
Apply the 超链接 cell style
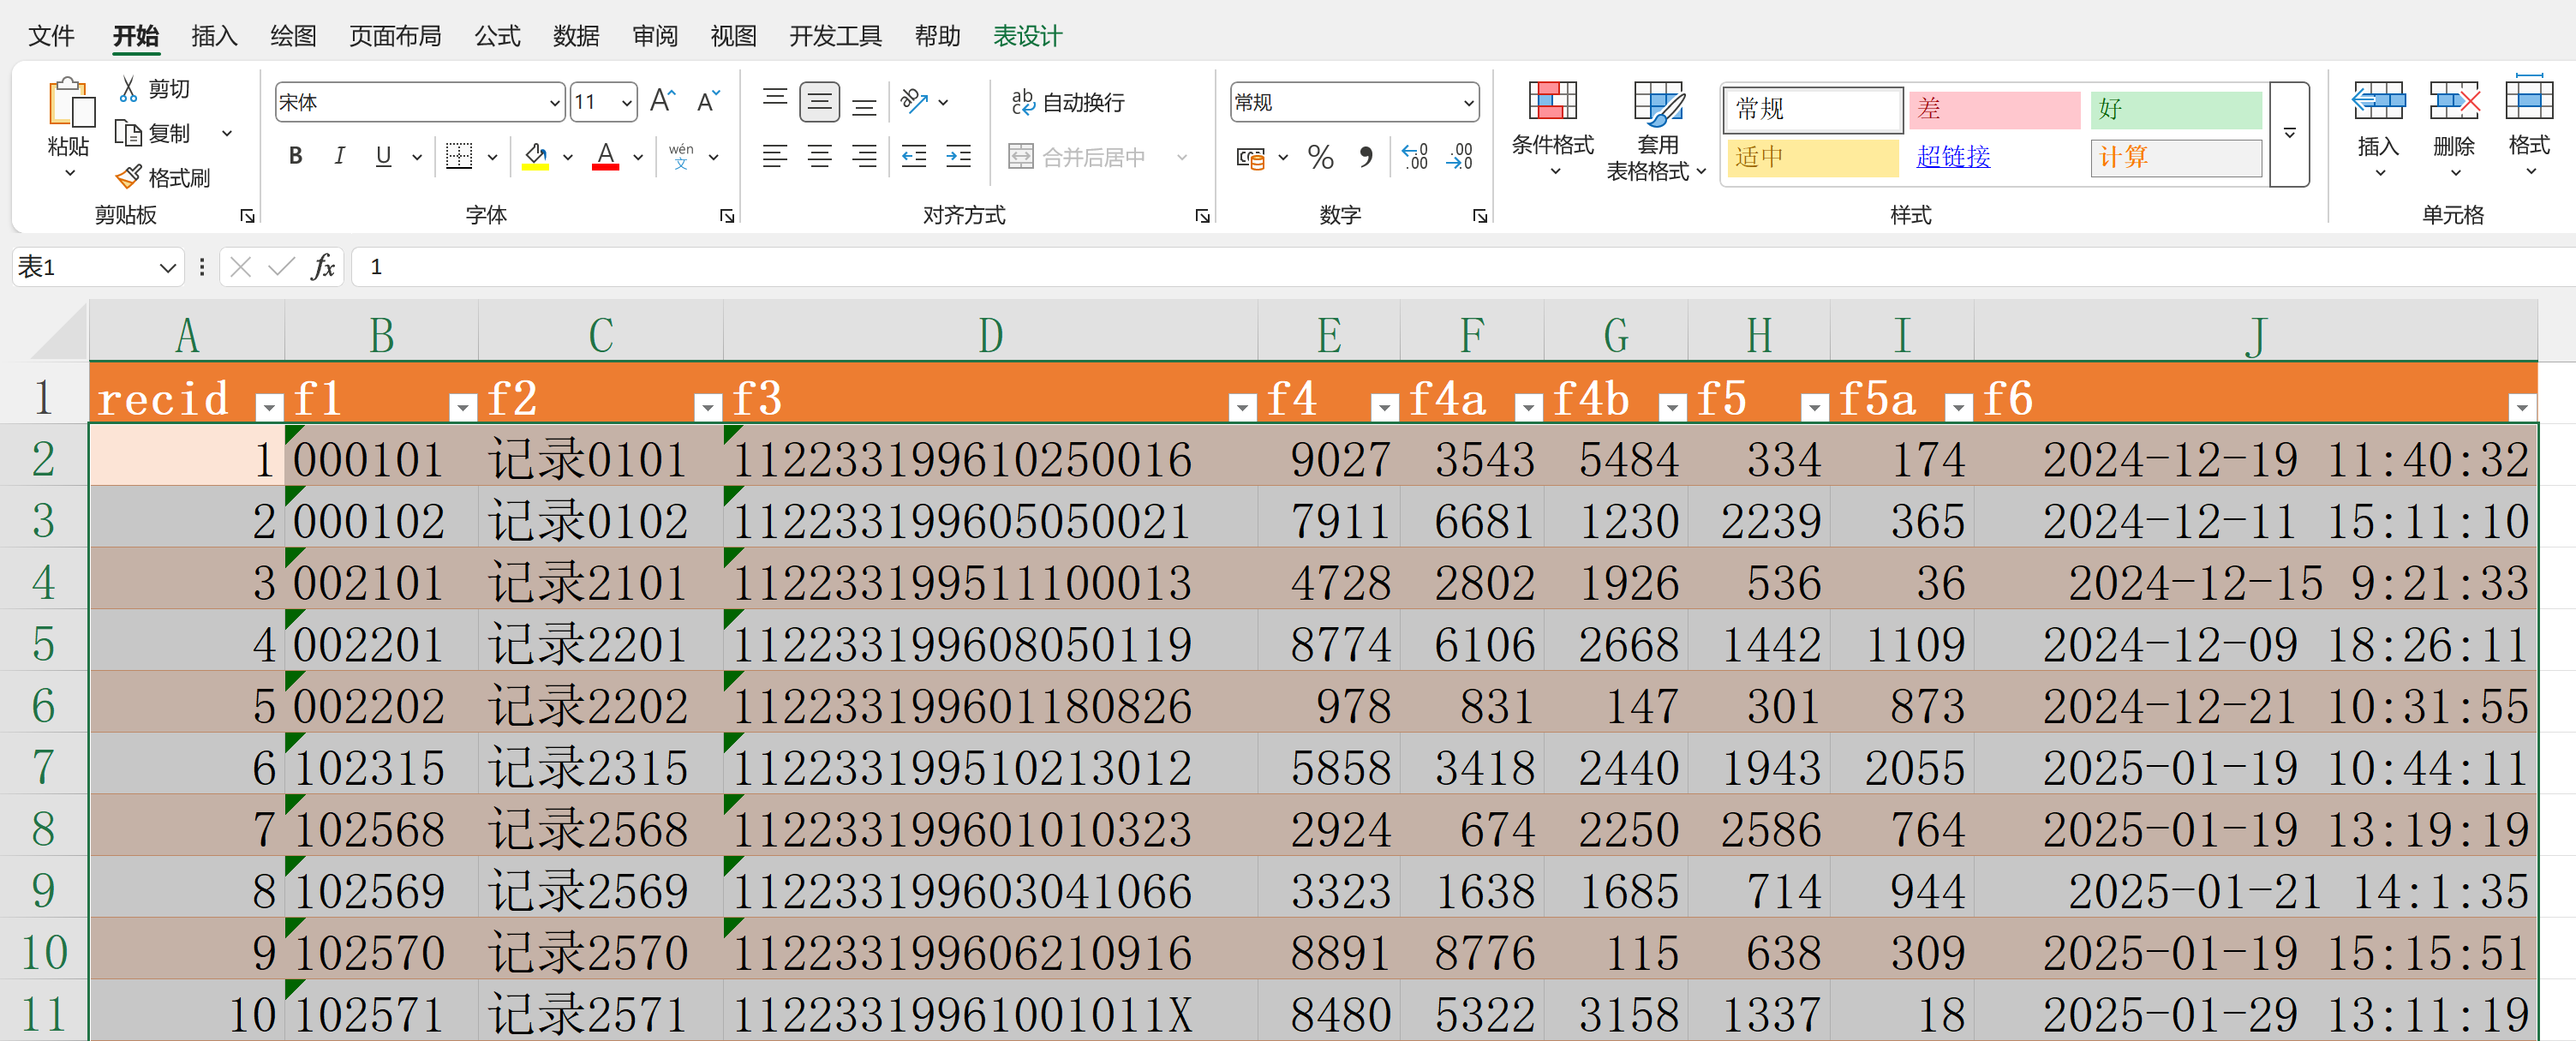click(1952, 157)
